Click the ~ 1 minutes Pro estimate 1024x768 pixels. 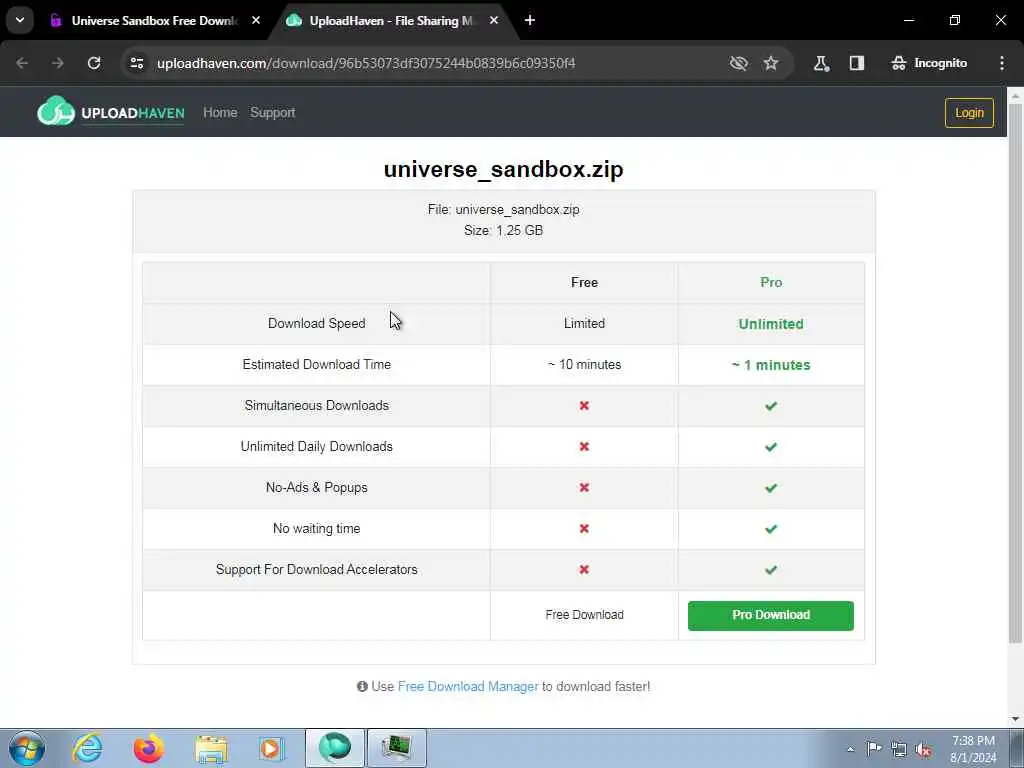771,365
